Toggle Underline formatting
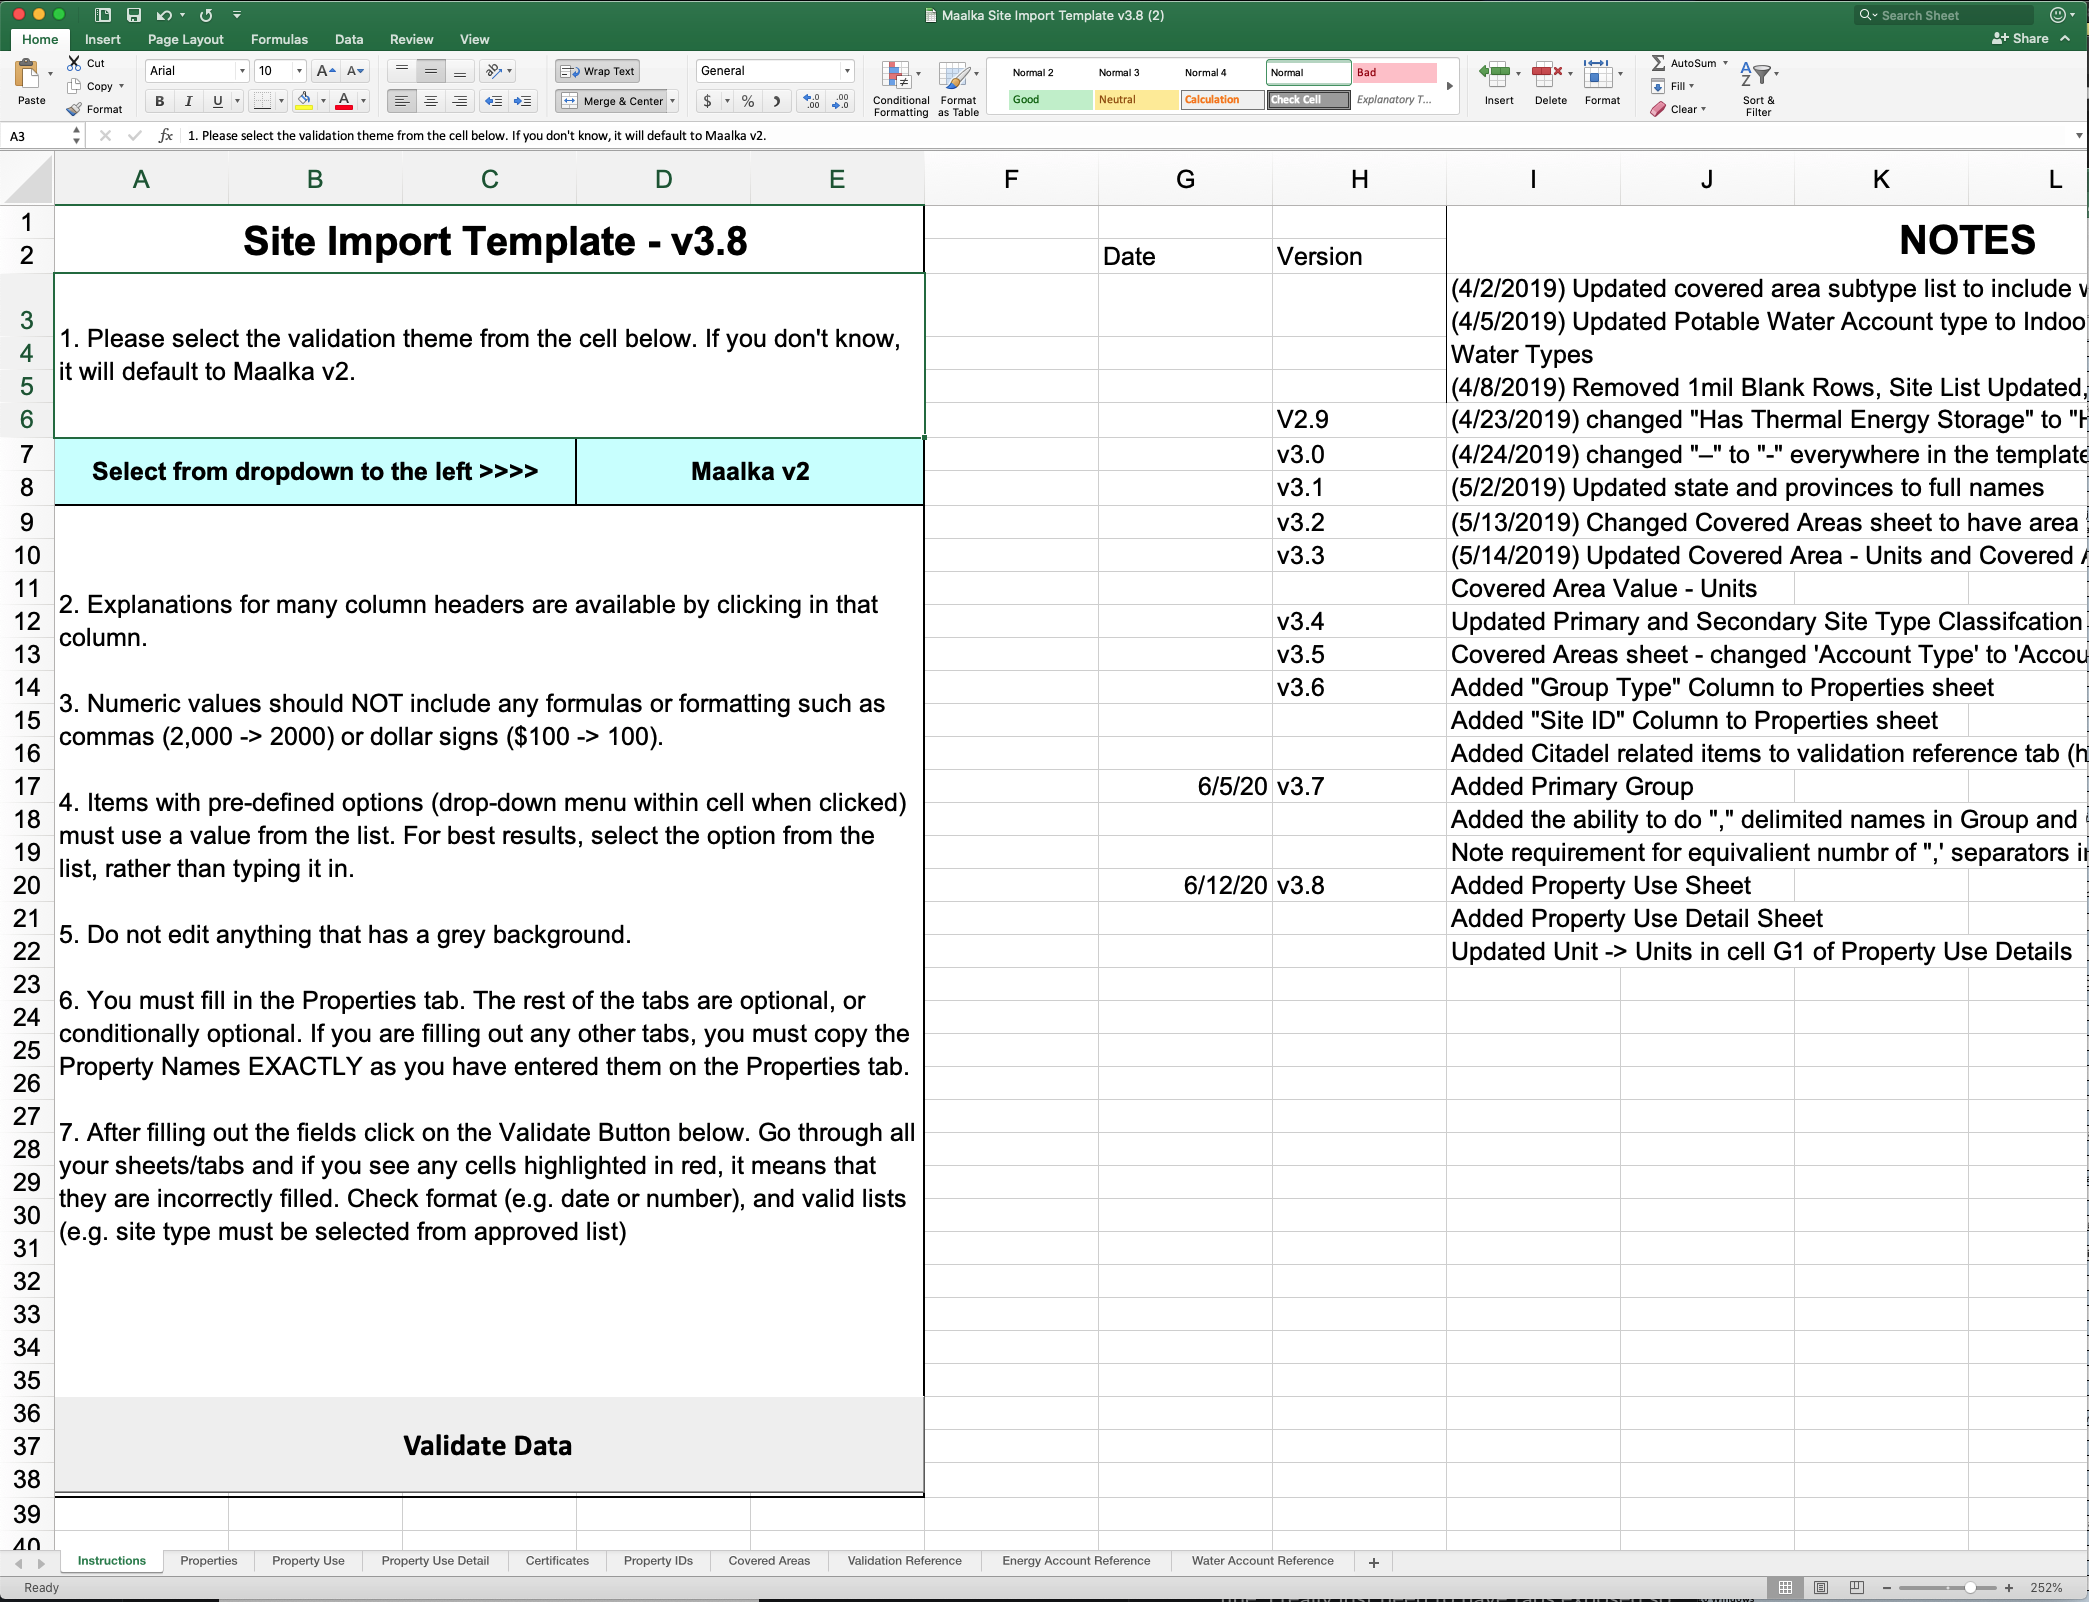 (x=217, y=101)
